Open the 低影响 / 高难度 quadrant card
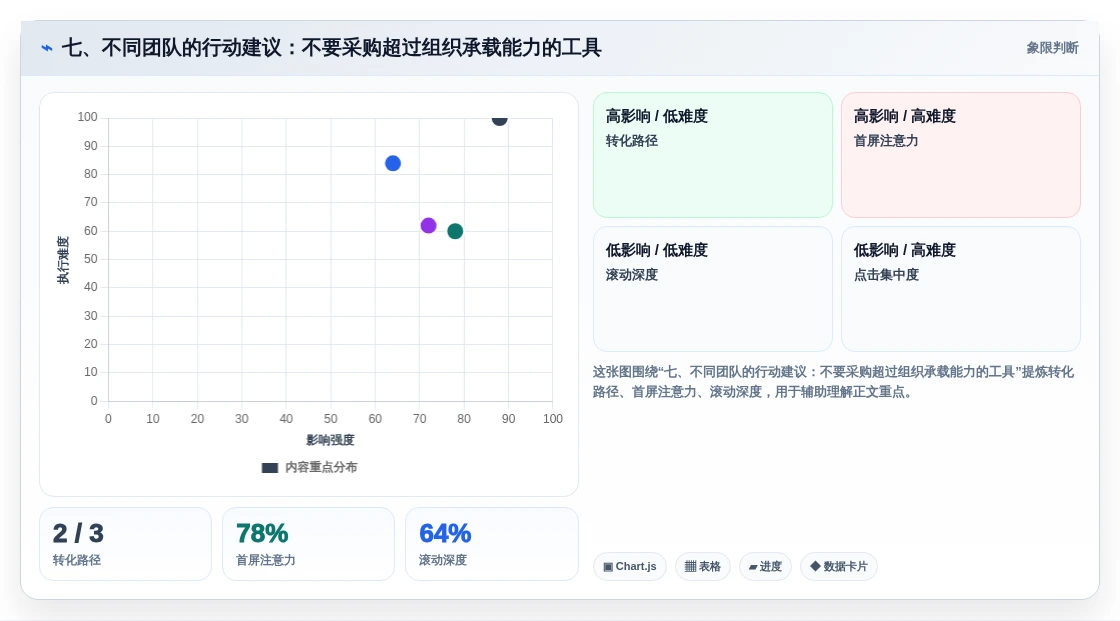1120x621 pixels. [961, 289]
